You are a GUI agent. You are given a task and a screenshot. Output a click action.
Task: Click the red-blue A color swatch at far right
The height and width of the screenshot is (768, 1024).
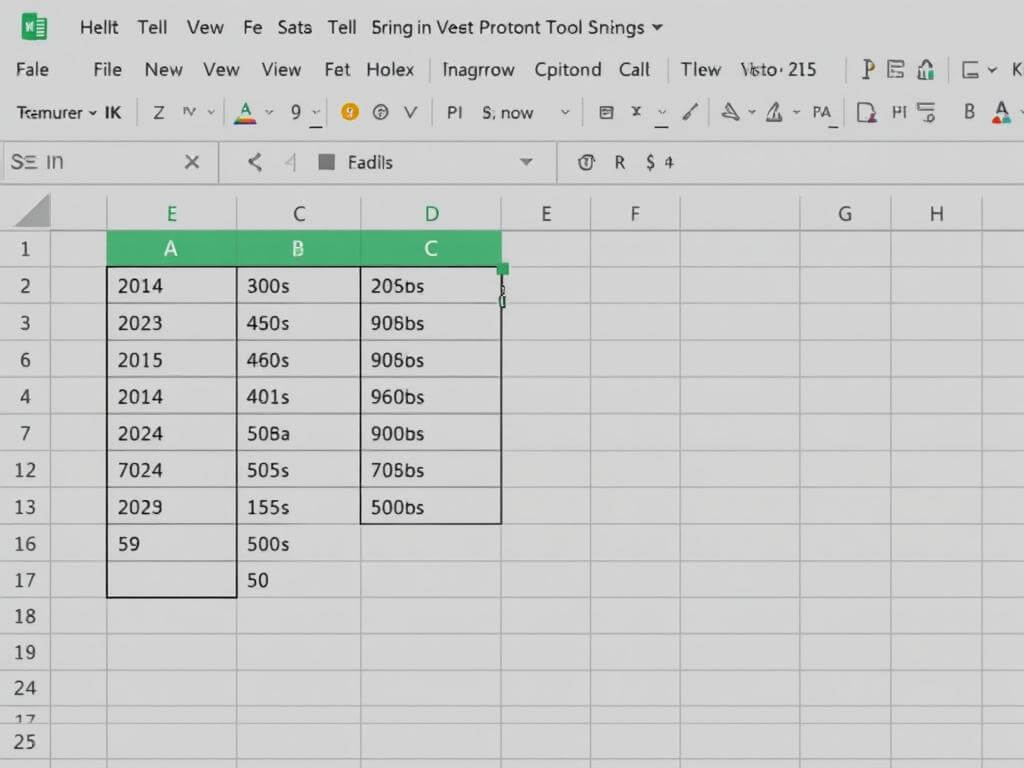click(x=1000, y=112)
